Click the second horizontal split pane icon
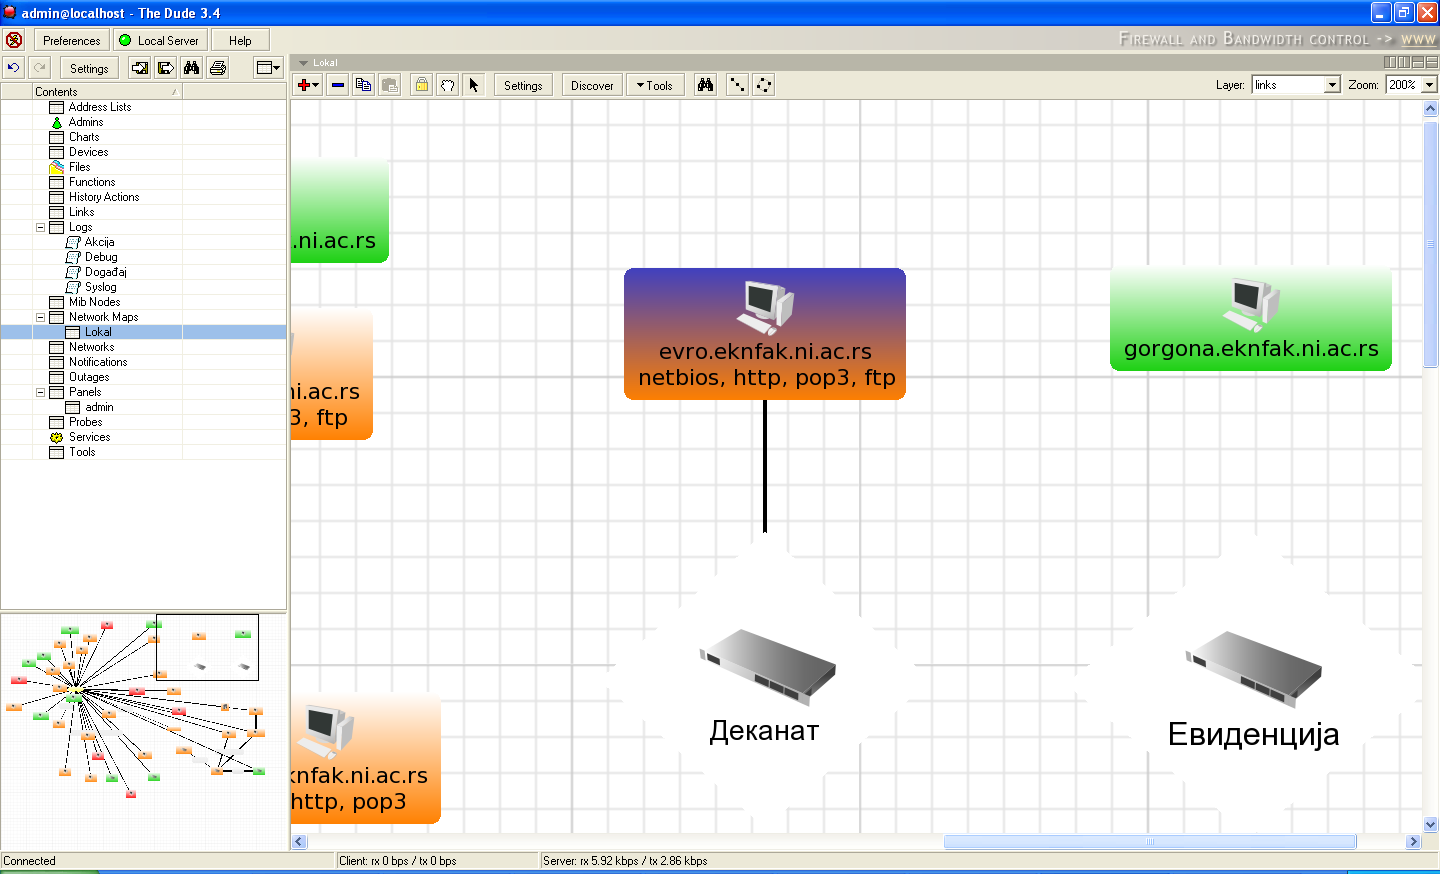Screen dimensions: 1440x874 click(1432, 62)
